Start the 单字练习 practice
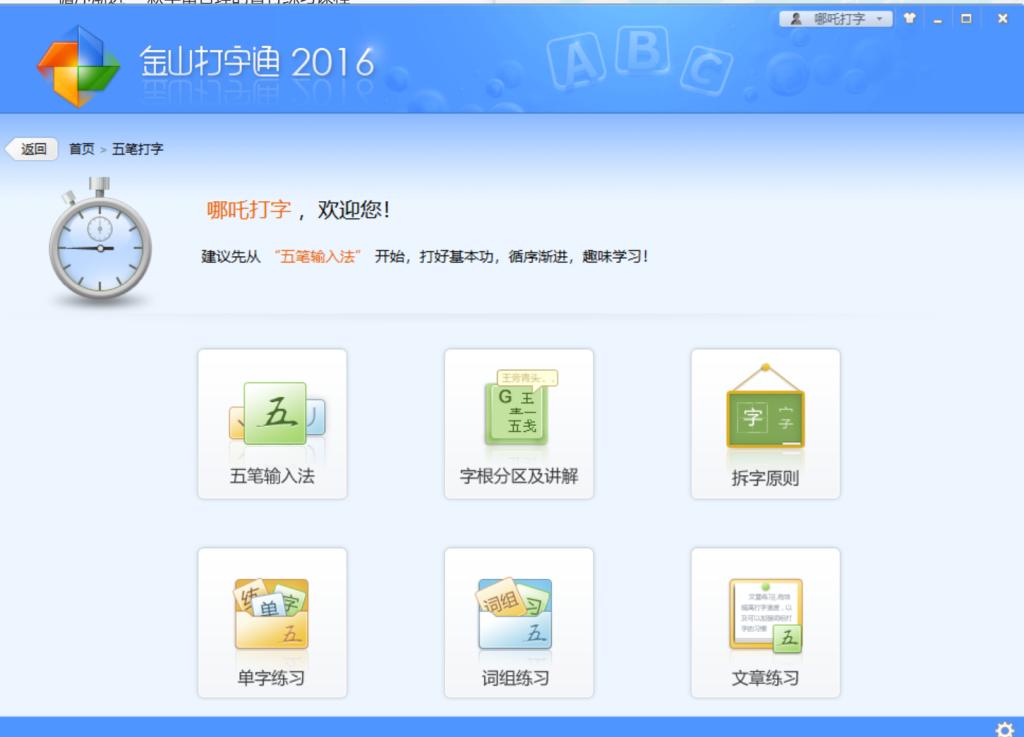The height and width of the screenshot is (737, 1024). point(272,622)
